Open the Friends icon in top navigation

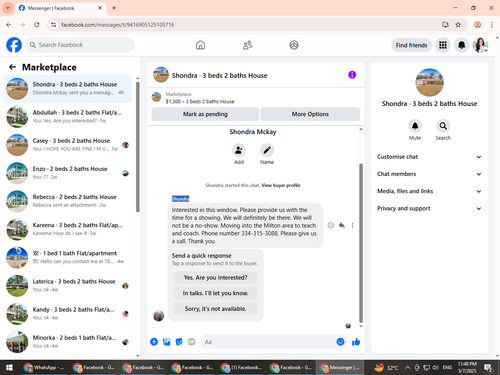(x=247, y=45)
